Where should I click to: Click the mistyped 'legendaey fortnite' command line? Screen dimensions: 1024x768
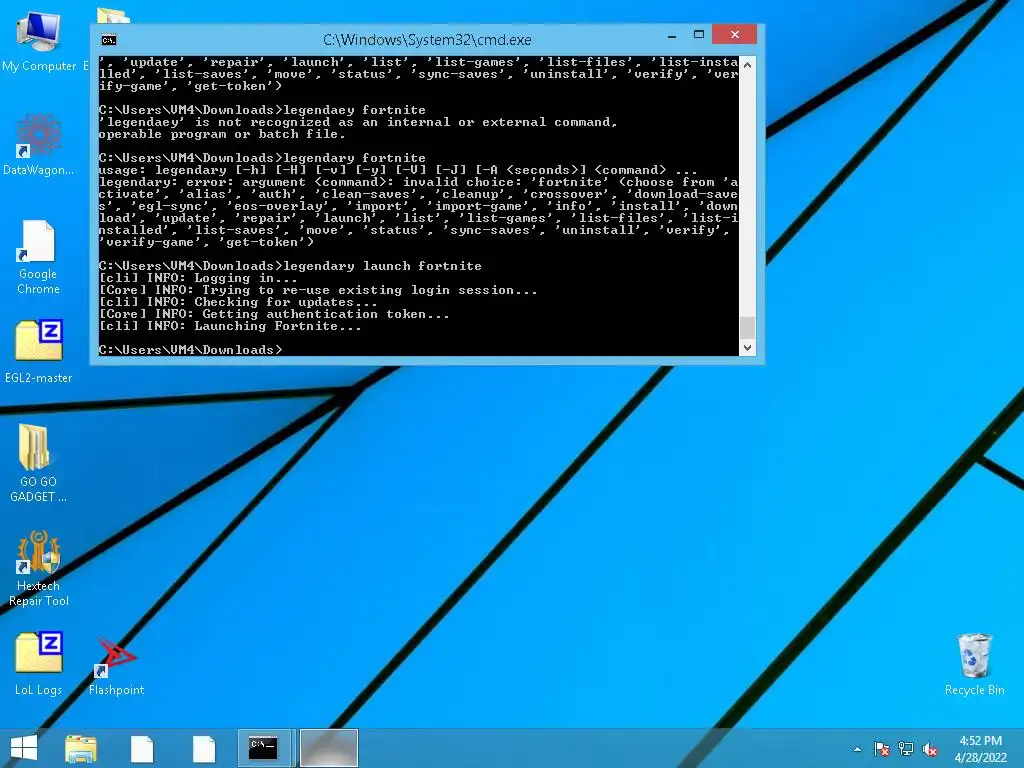[262, 110]
